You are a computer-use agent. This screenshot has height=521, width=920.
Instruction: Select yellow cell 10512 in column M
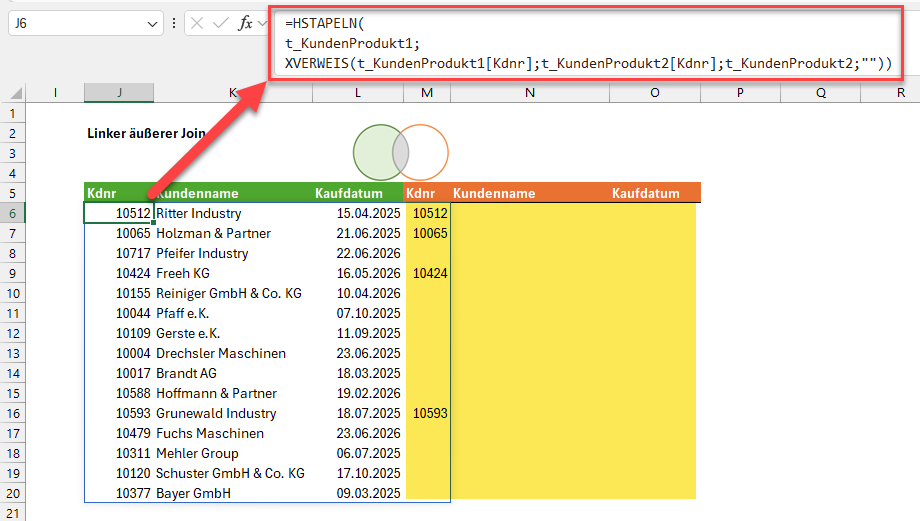(427, 214)
